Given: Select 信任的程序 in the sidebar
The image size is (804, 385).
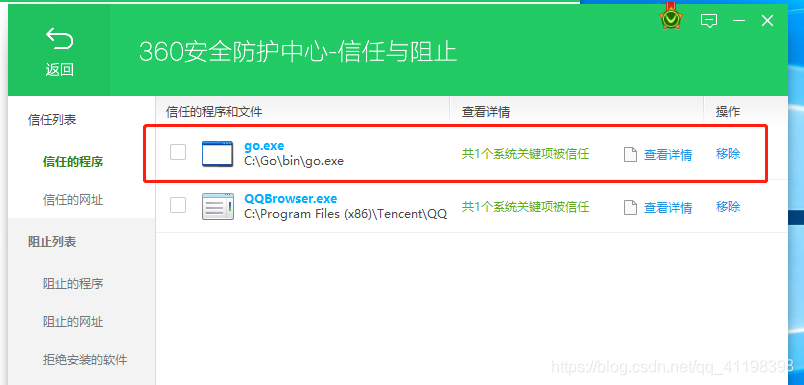Looking at the screenshot, I should pos(73,162).
